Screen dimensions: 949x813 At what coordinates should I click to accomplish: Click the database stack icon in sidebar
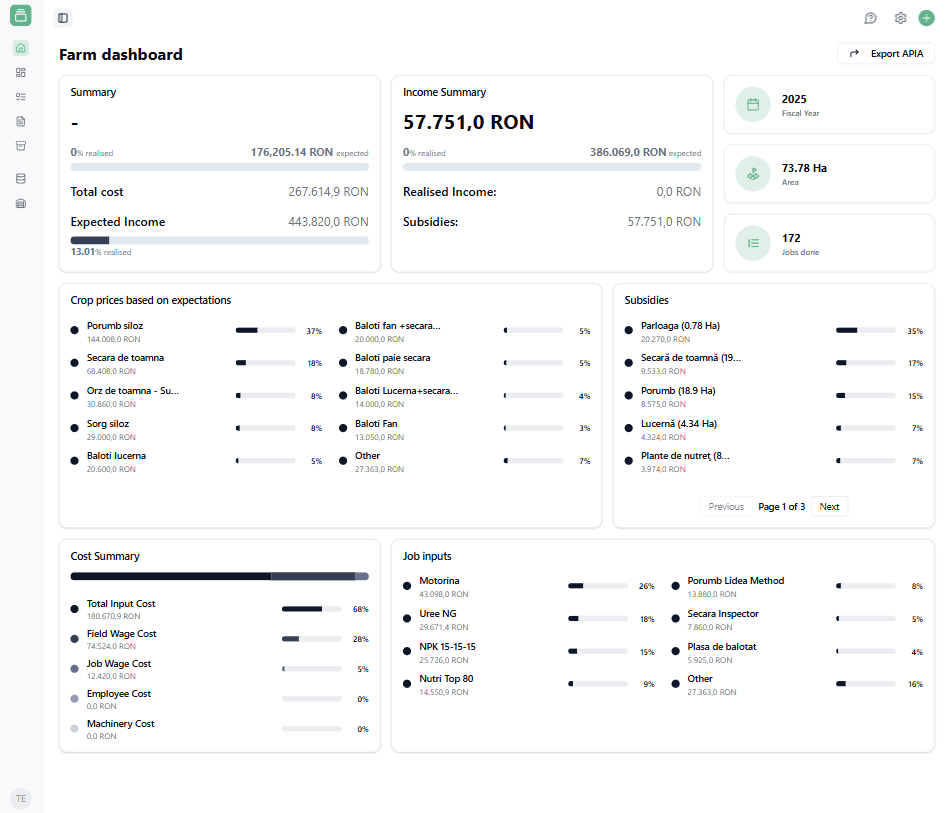[21, 179]
